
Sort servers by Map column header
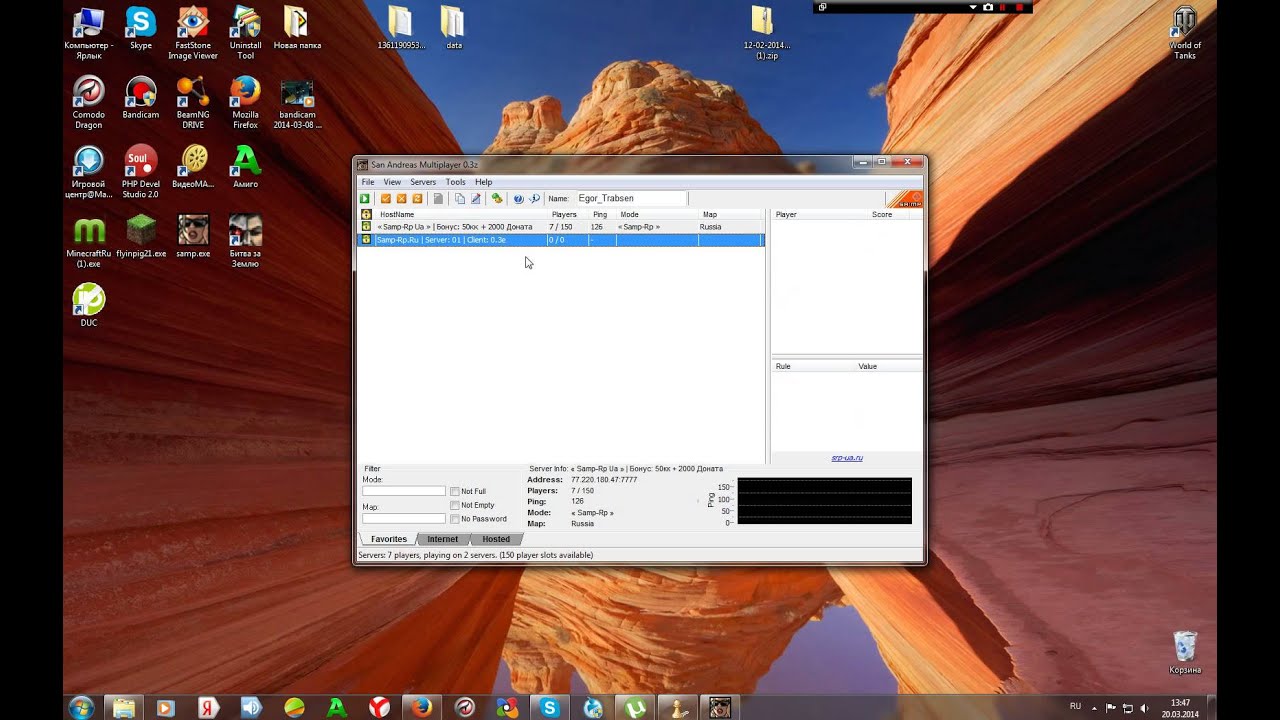point(731,214)
